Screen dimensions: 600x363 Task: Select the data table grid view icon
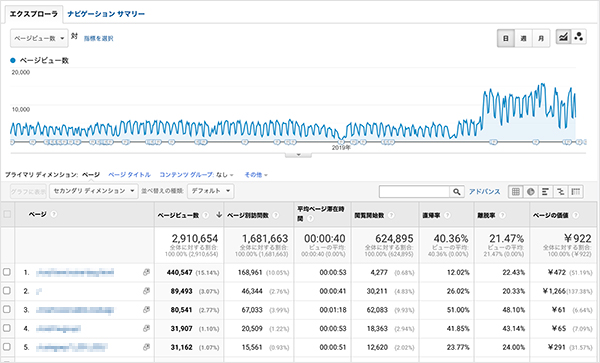tap(515, 192)
